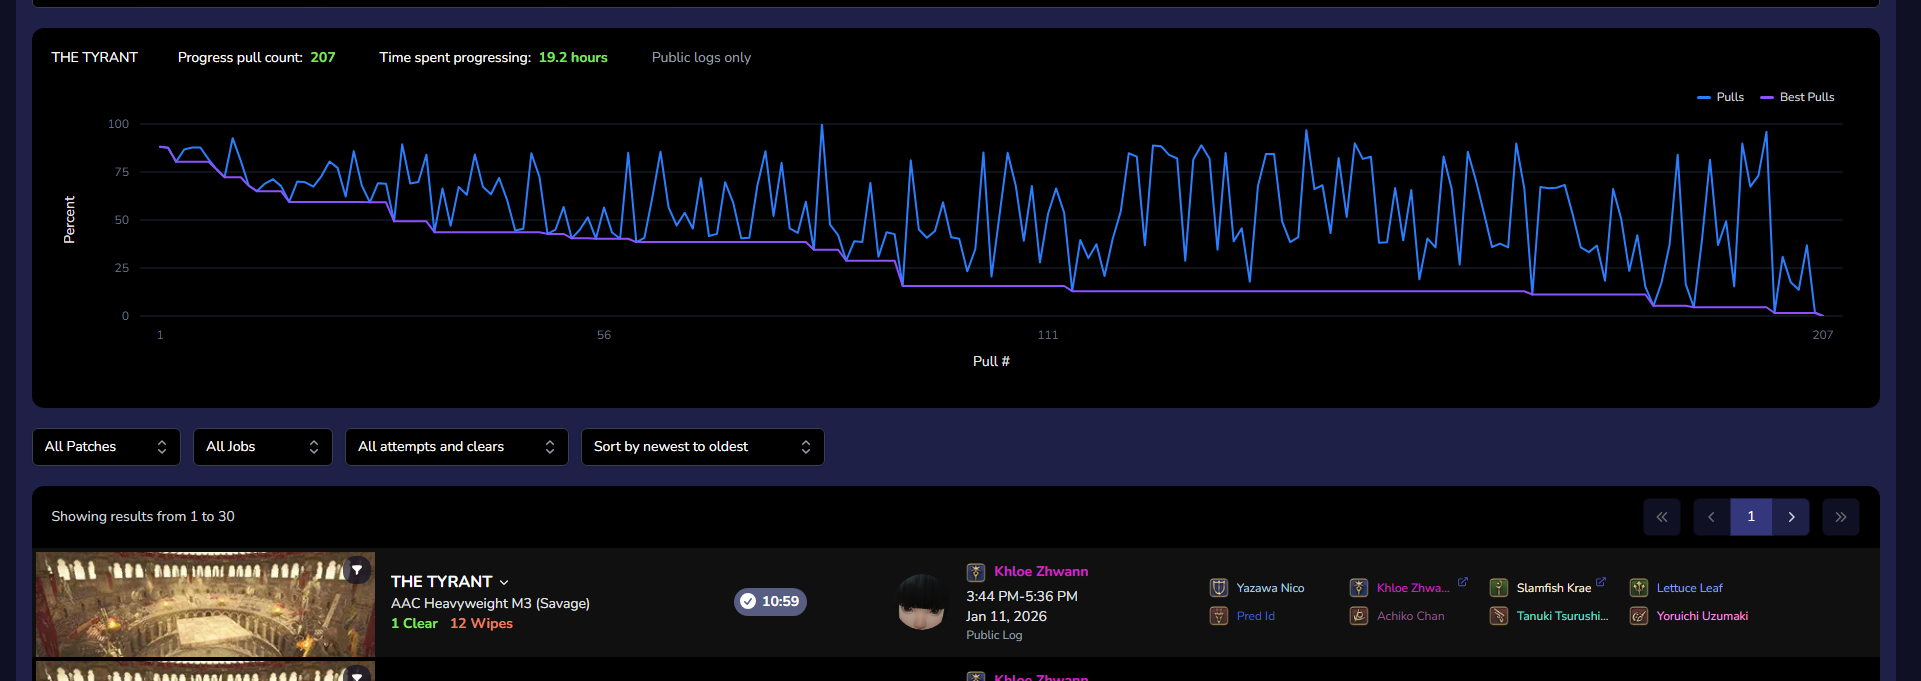Open Khloe Zhwa... party member link
The width and height of the screenshot is (1921, 681).
[x=1412, y=588]
